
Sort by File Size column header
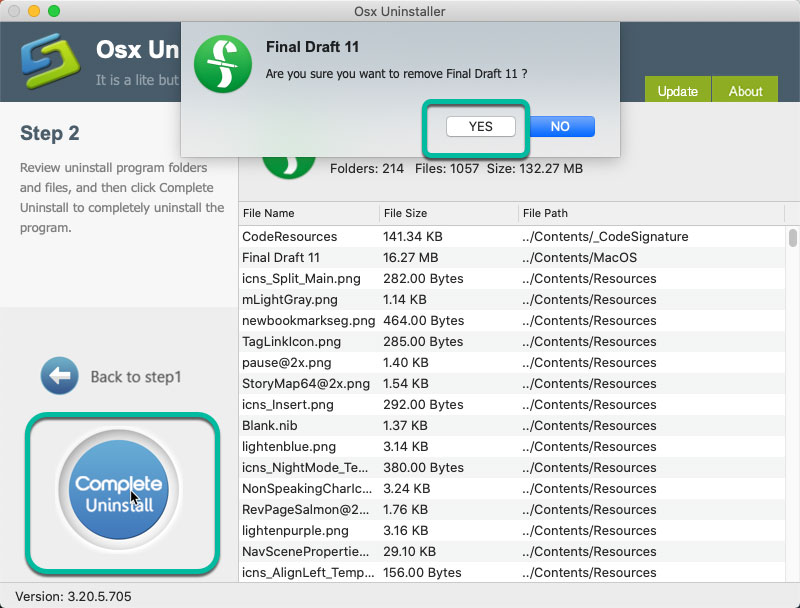click(x=405, y=213)
